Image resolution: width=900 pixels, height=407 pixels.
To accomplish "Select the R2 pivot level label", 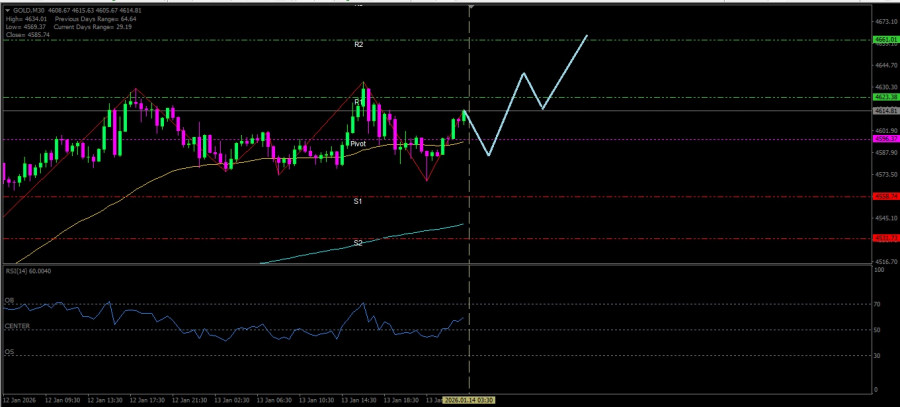I will pos(358,45).
